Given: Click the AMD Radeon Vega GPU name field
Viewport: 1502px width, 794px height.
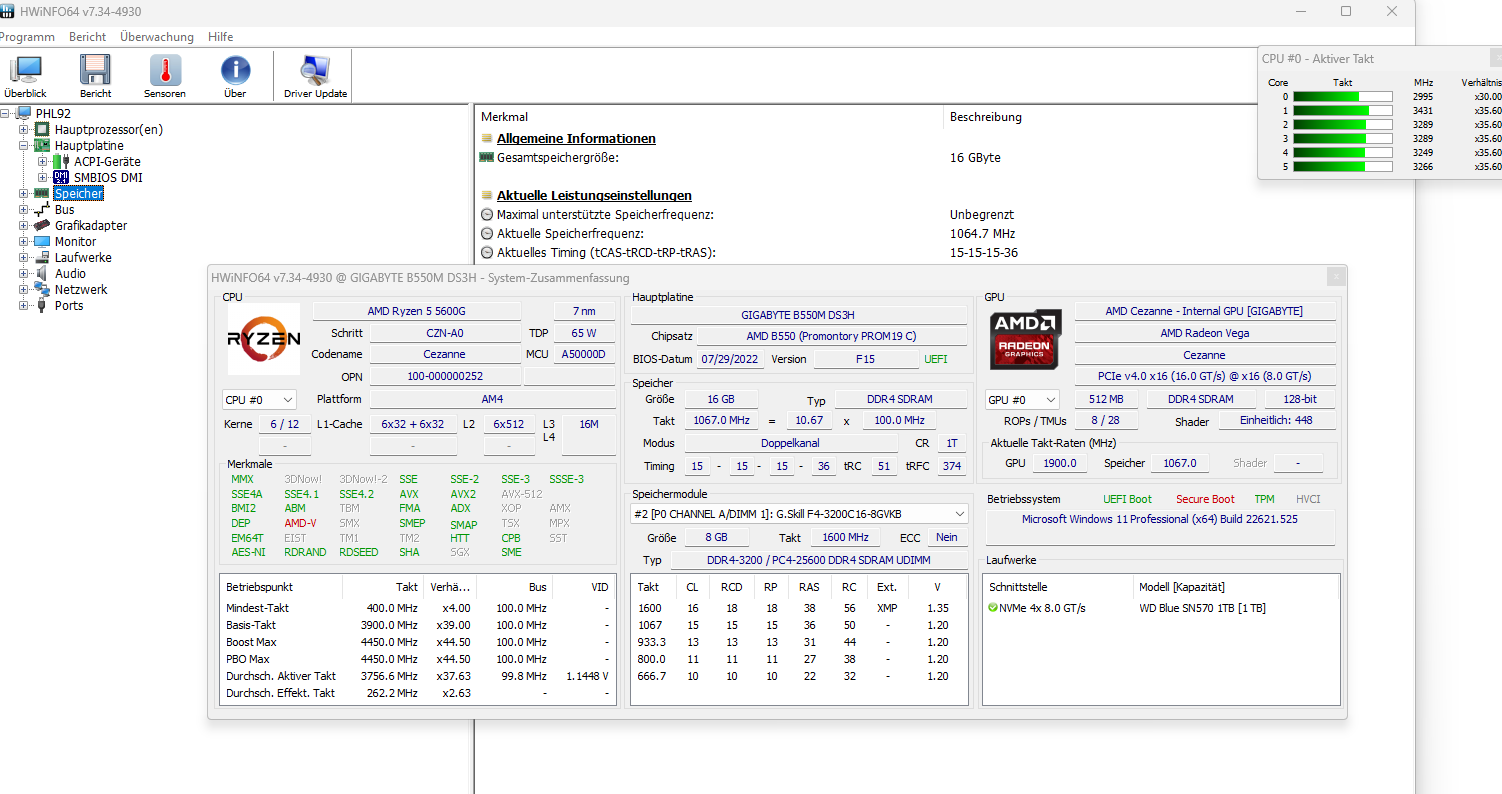Looking at the screenshot, I should pos(1205,333).
